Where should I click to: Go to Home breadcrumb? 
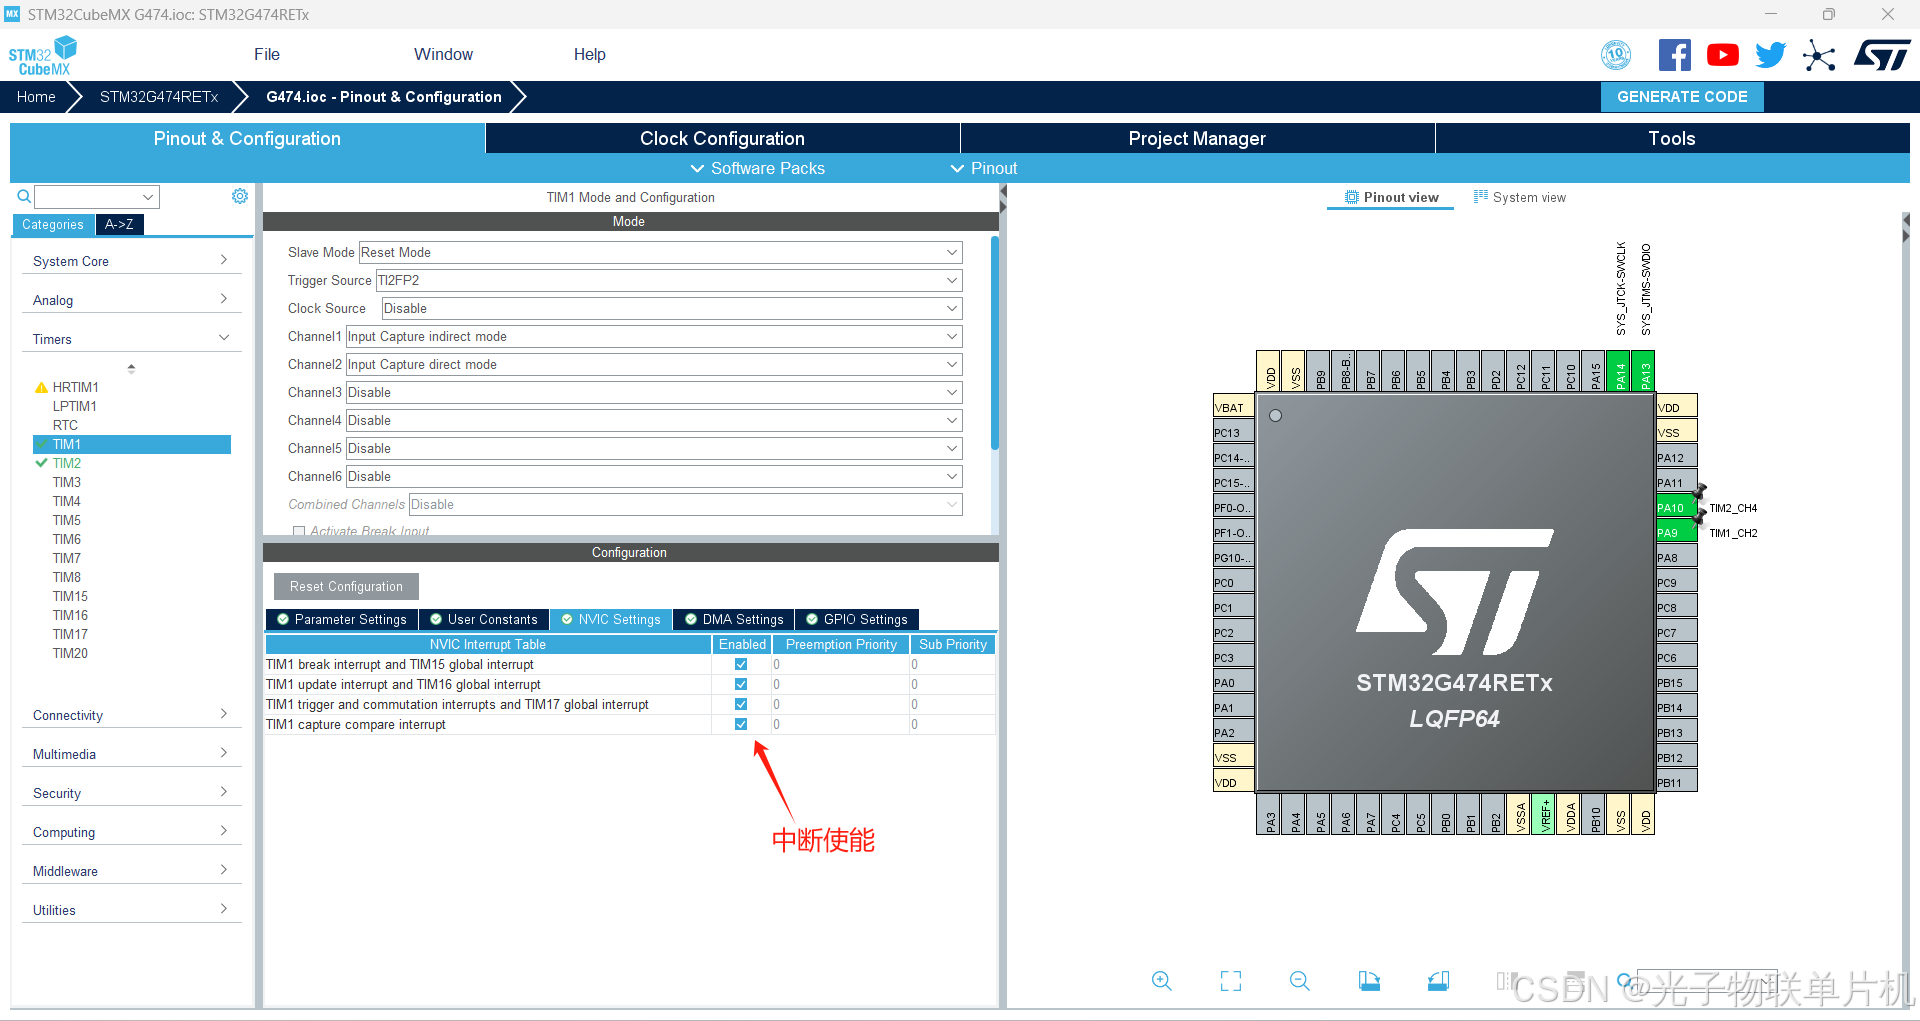pos(36,97)
